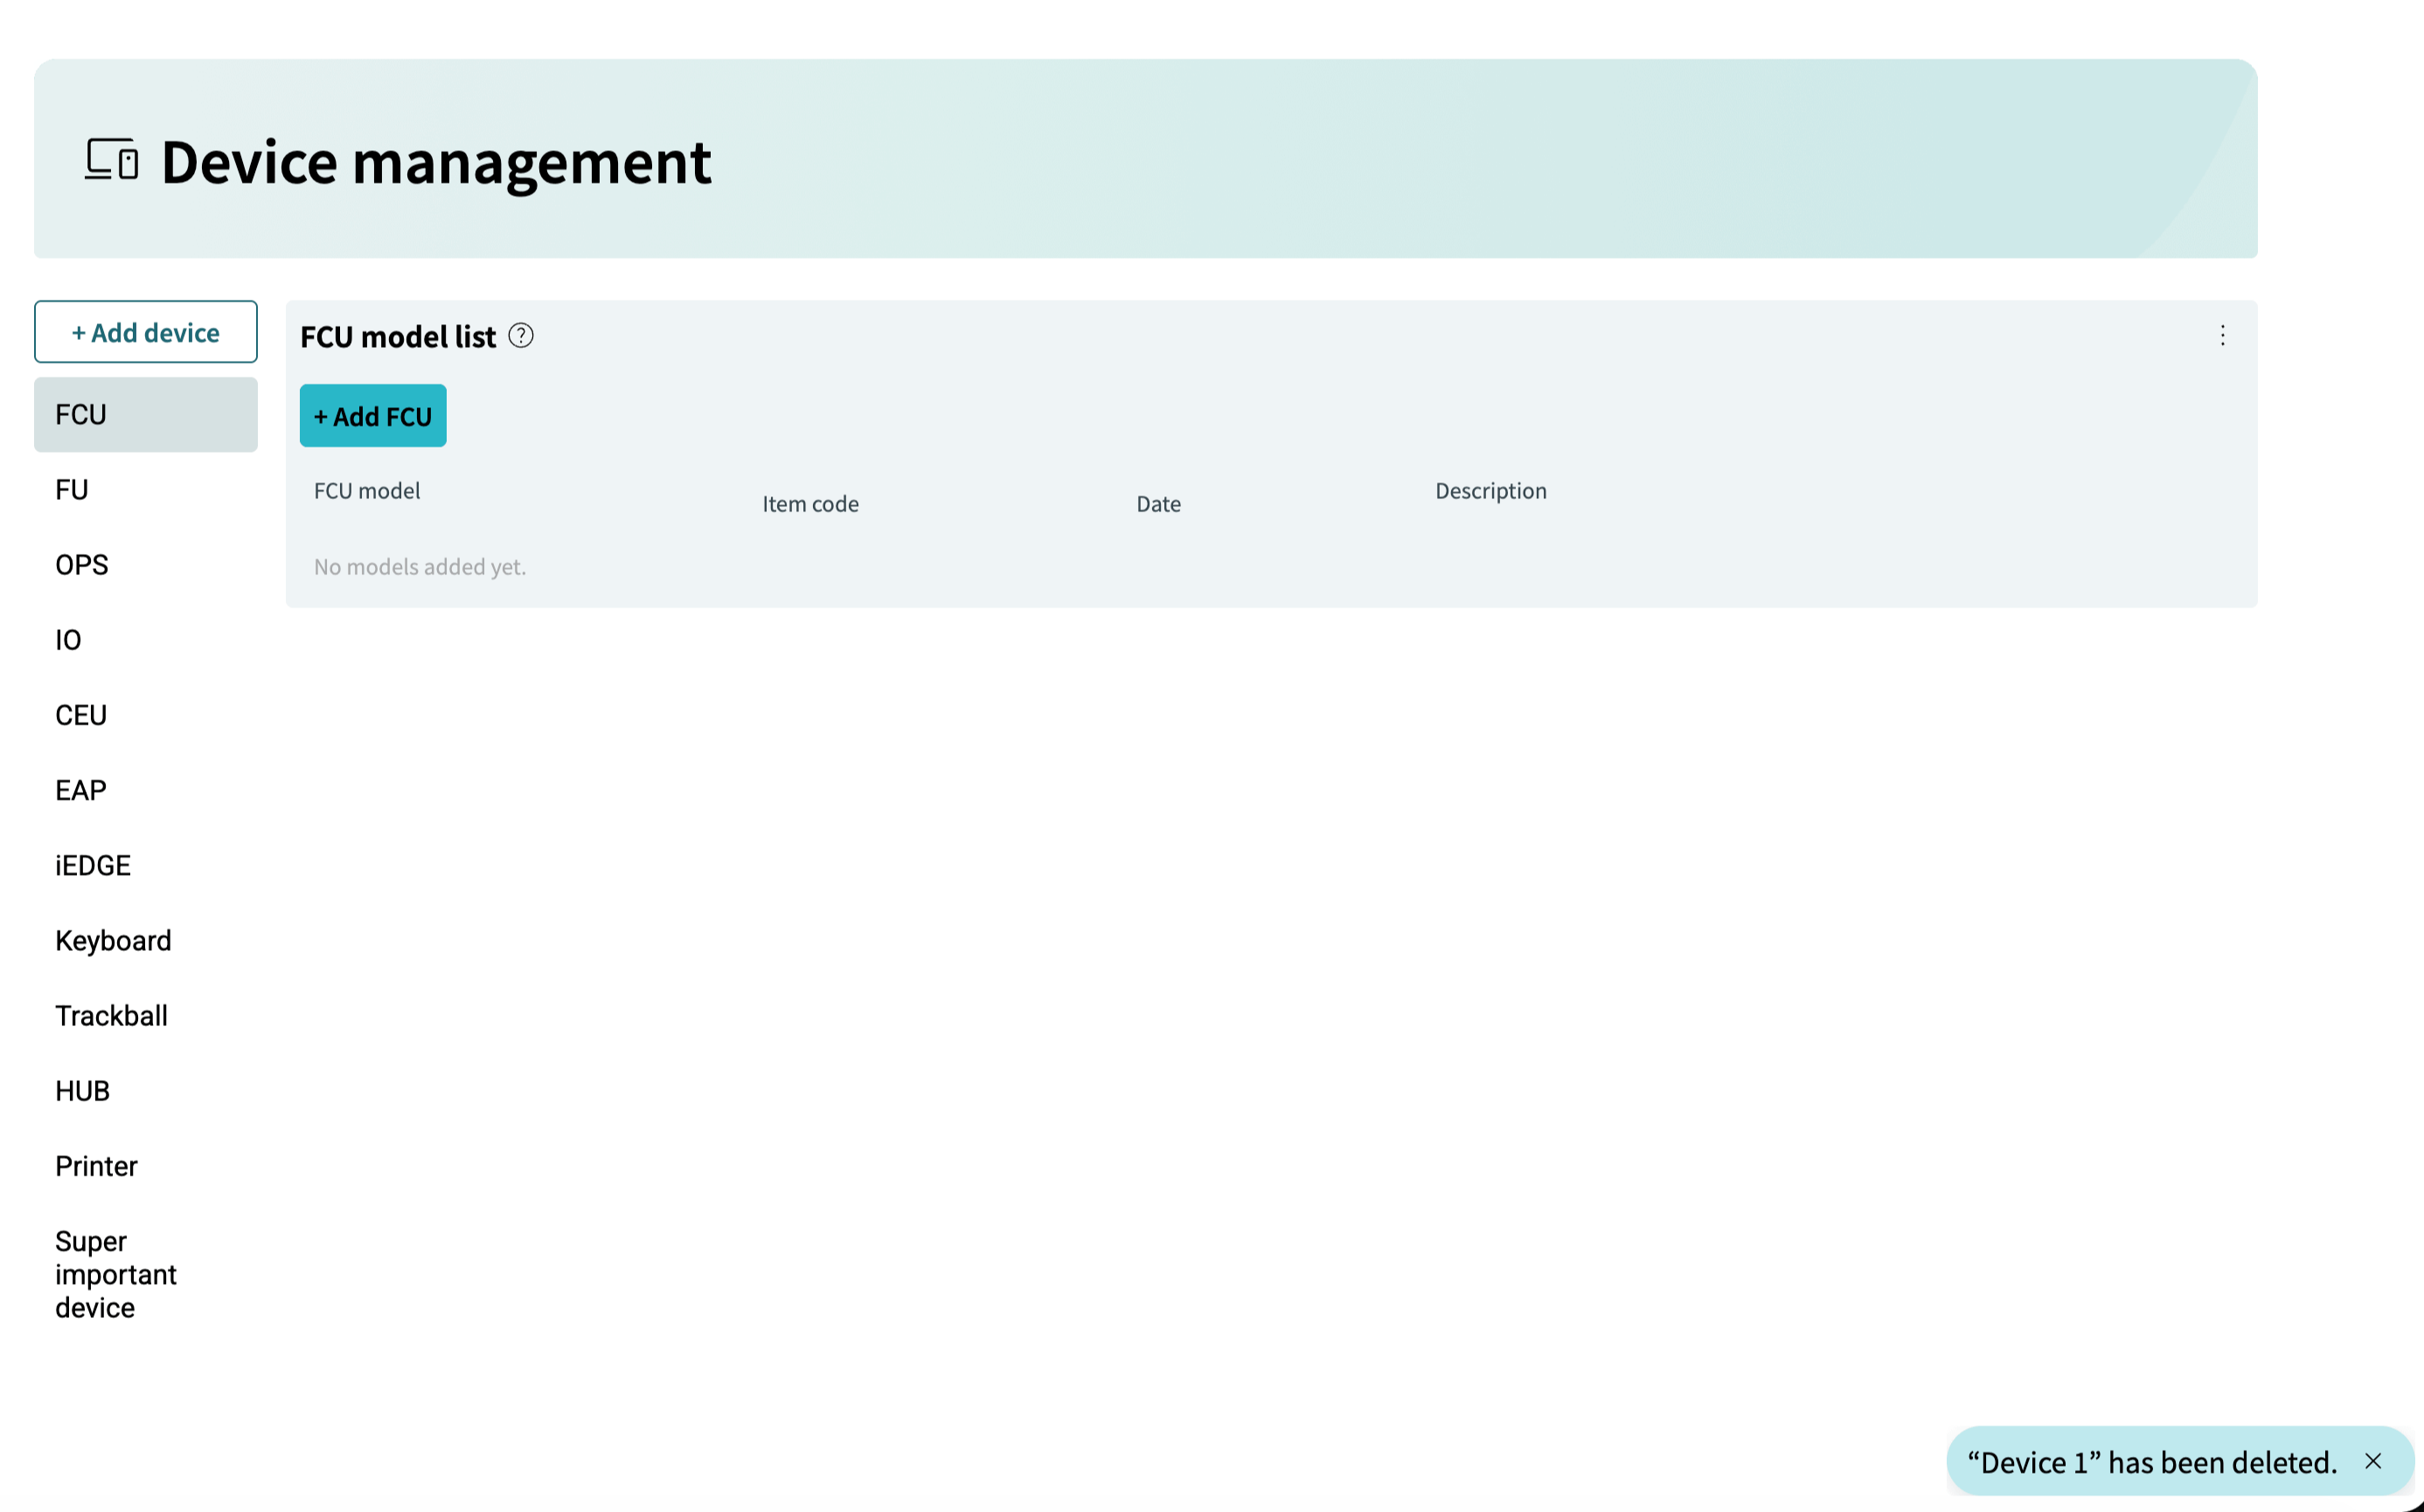2424x1512 pixels.
Task: Click the Description column header
Action: point(1490,491)
